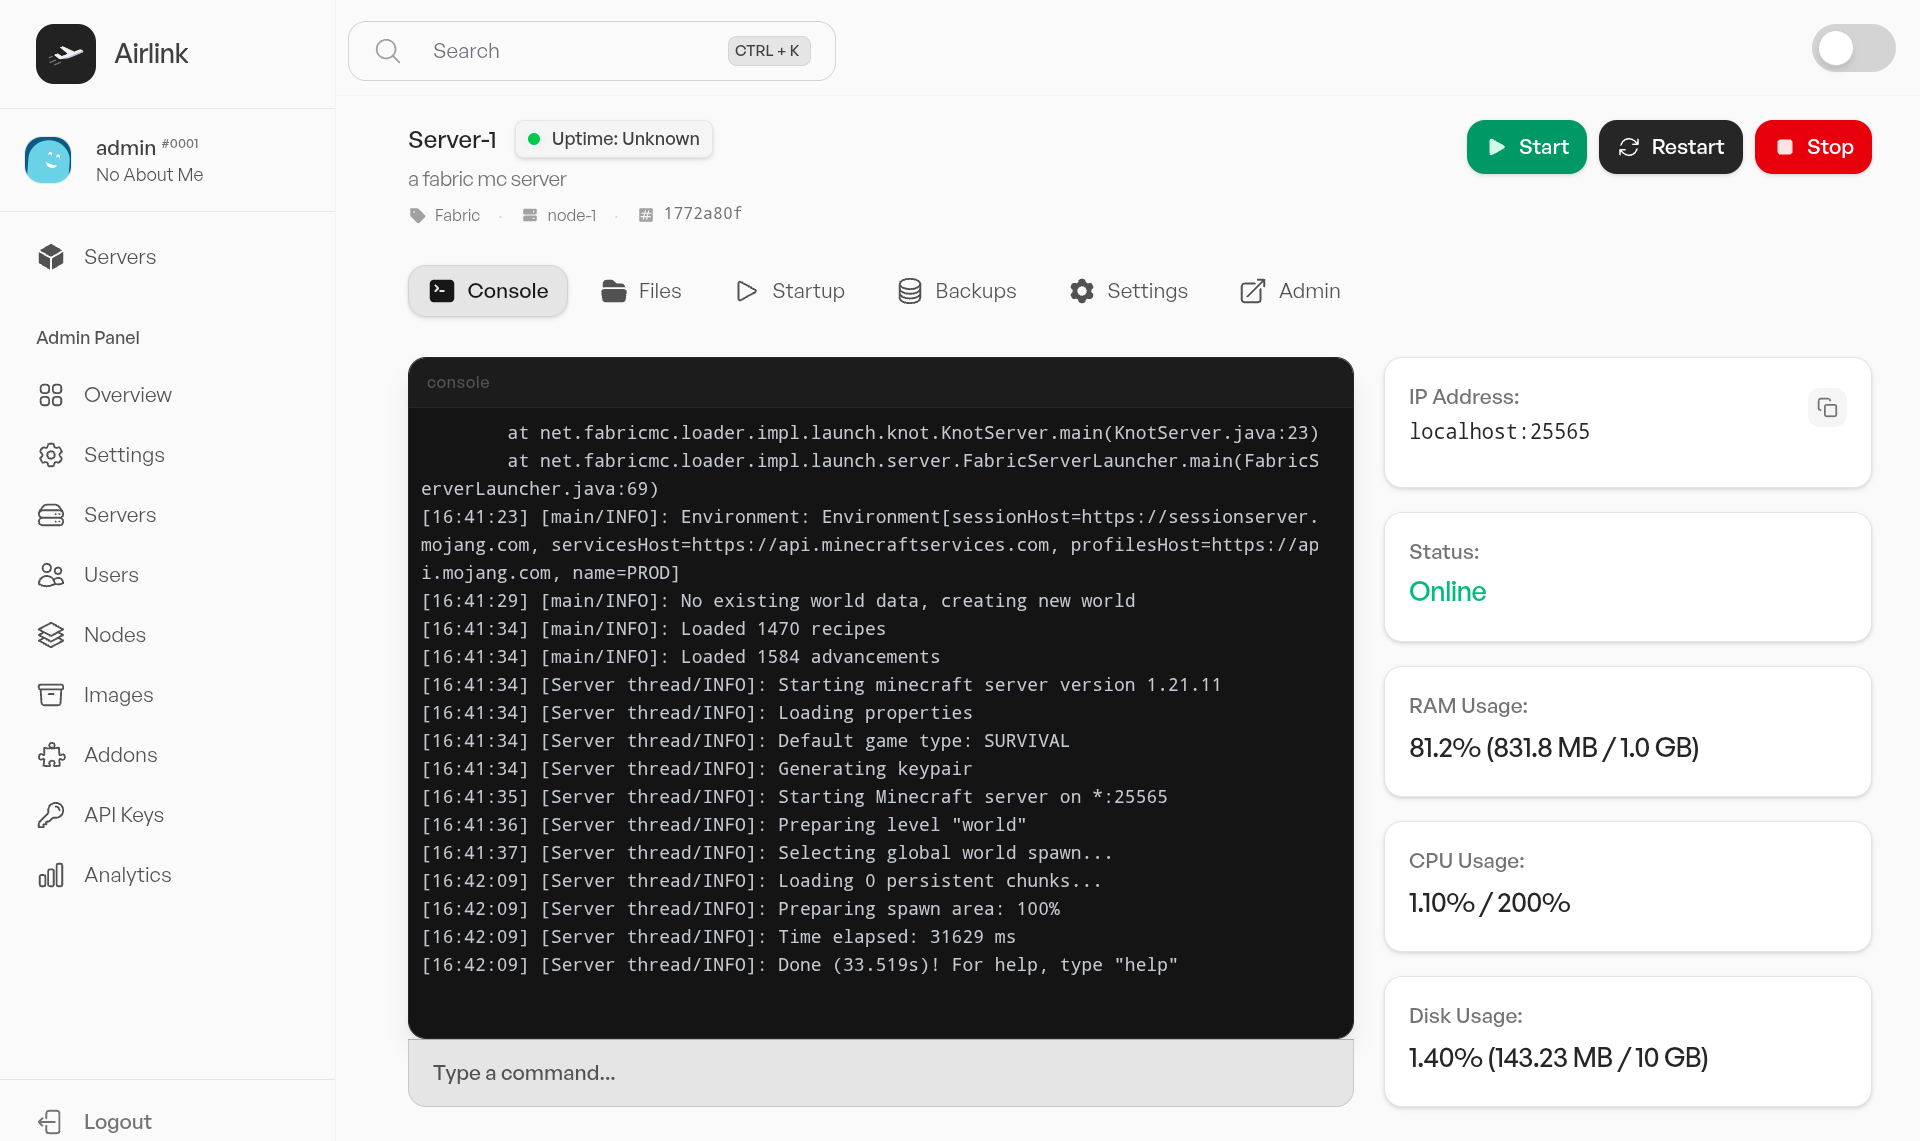Open Nodes in admin panel
The image size is (1920, 1141).
[114, 635]
